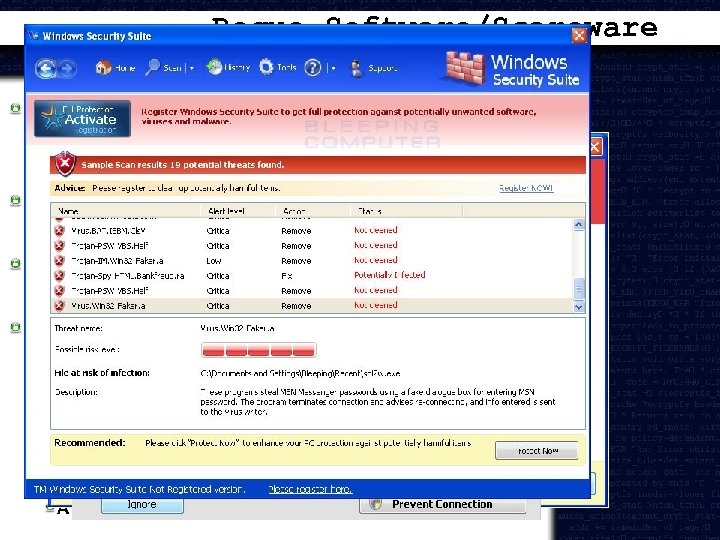Expand the Help dropdown arrow
720x540 pixels.
(x=333, y=68)
